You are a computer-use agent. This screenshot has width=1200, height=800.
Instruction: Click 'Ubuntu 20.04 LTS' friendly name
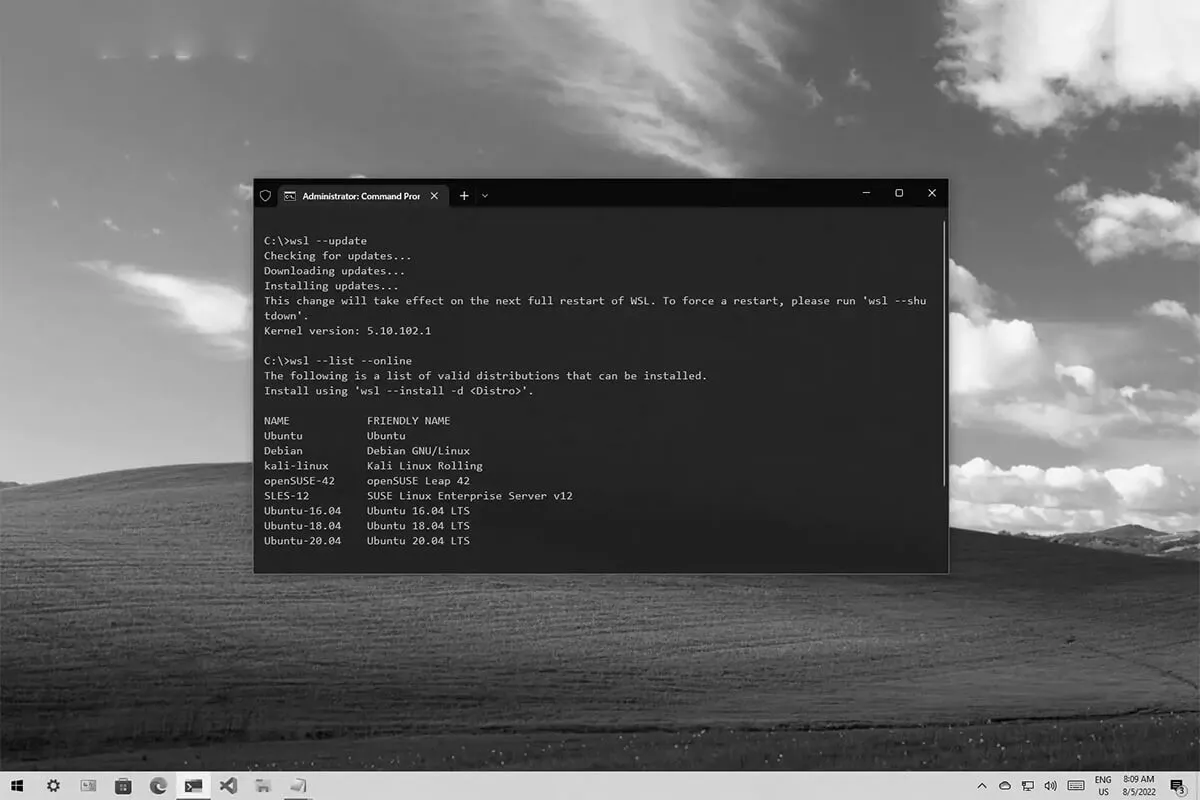pyautogui.click(x=418, y=541)
